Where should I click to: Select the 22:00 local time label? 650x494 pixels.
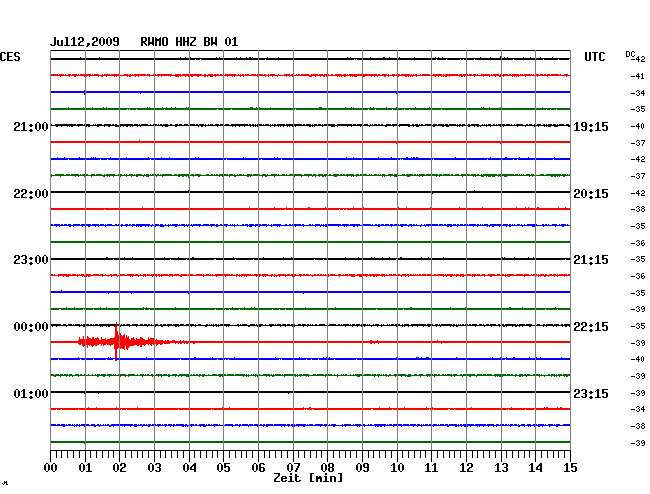pos(31,194)
